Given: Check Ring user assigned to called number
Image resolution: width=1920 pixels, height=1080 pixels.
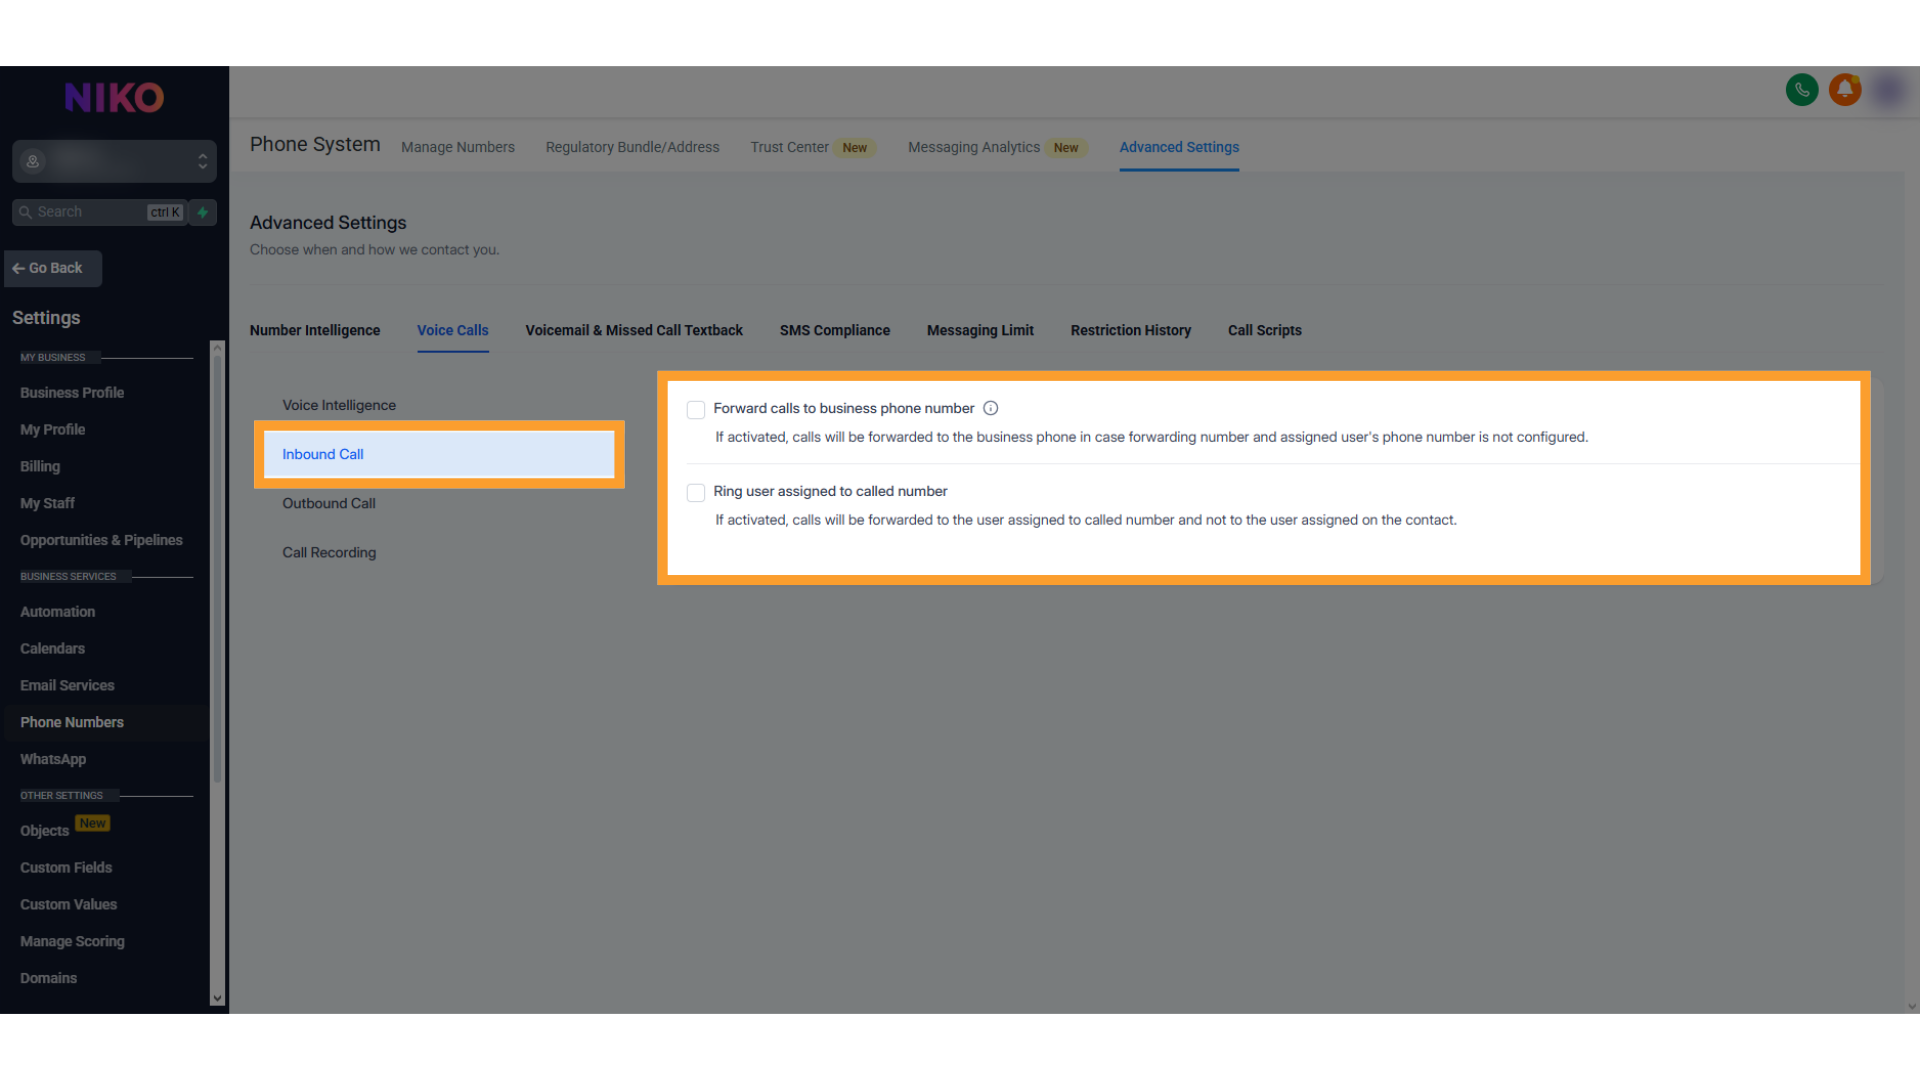Looking at the screenshot, I should pyautogui.click(x=696, y=492).
